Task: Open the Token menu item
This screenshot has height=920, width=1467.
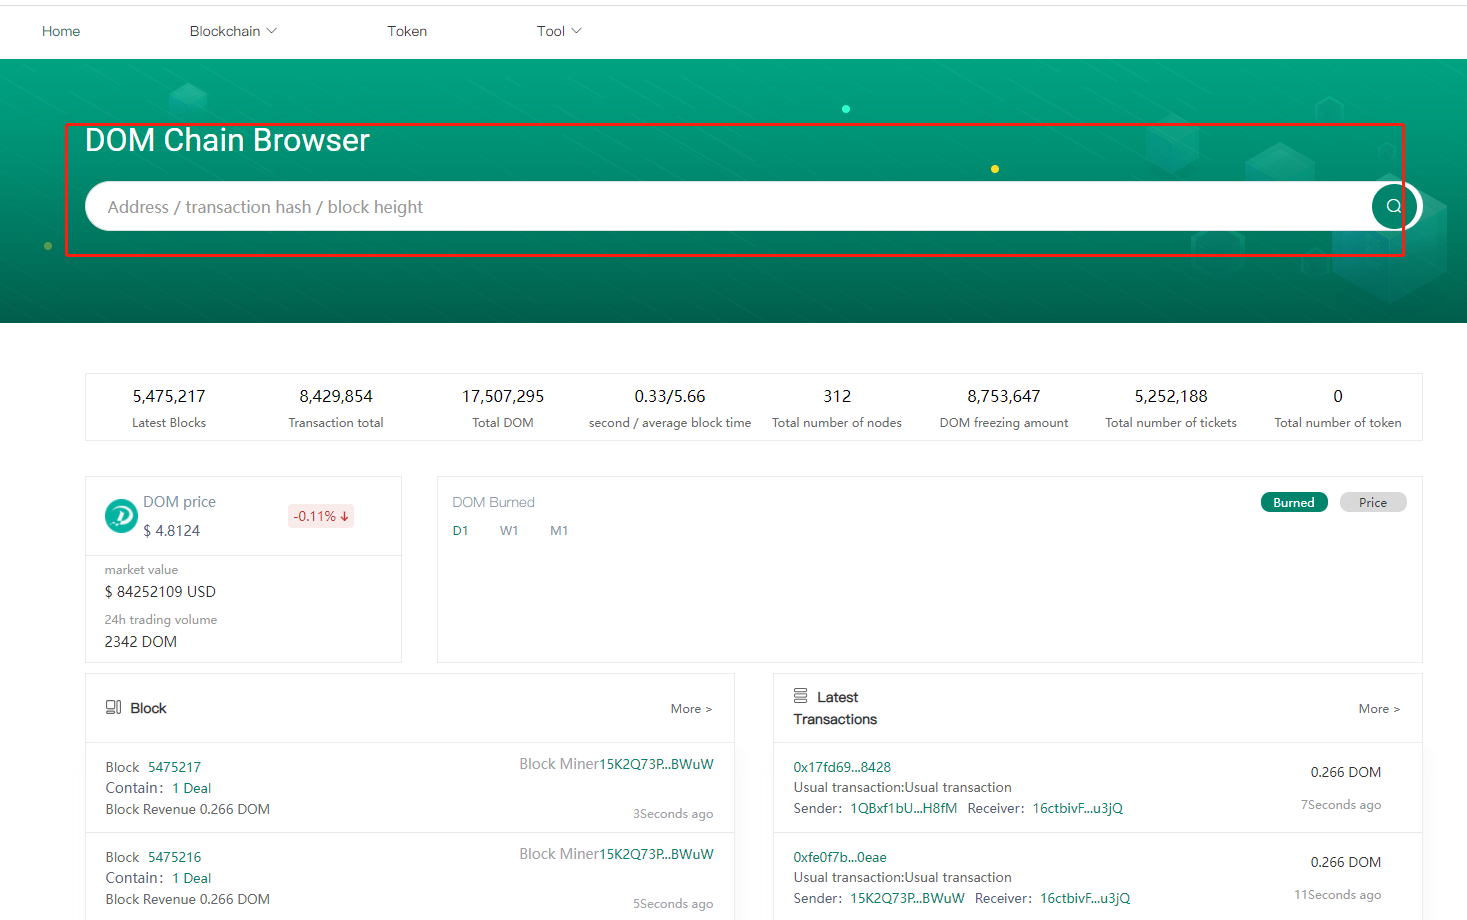Action: (x=407, y=31)
